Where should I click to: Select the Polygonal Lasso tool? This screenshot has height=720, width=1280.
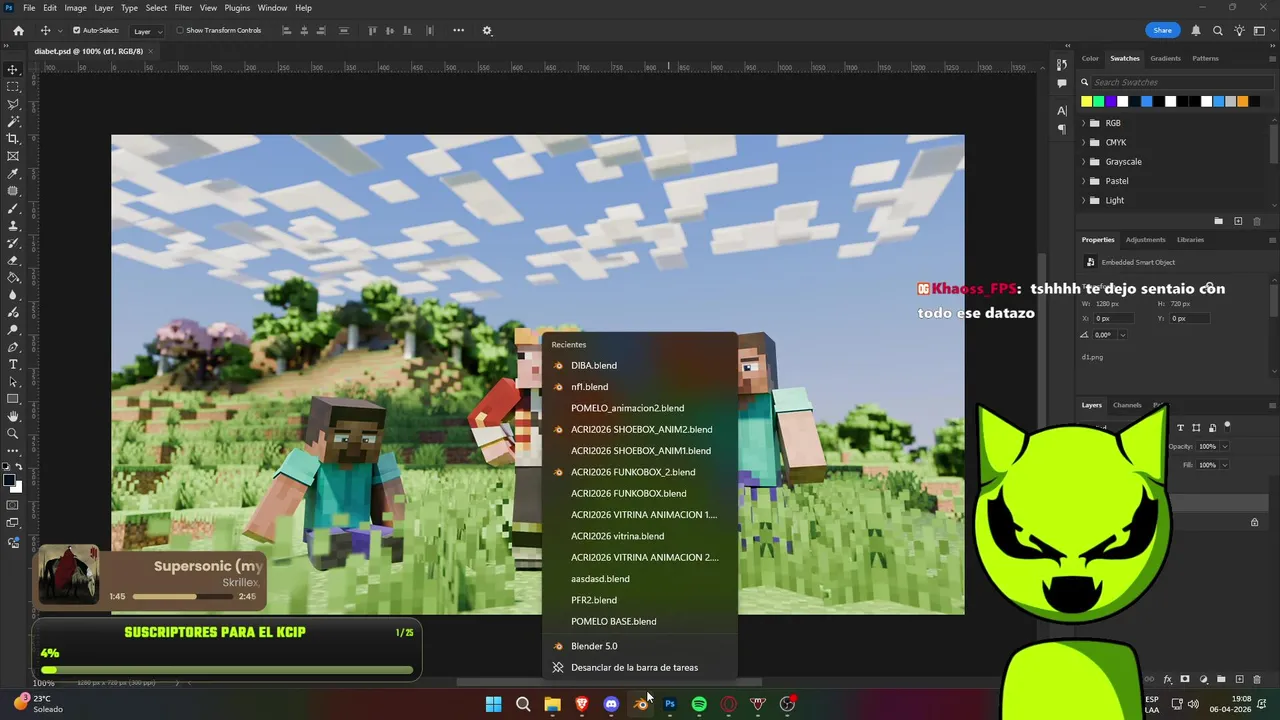pos(13,104)
